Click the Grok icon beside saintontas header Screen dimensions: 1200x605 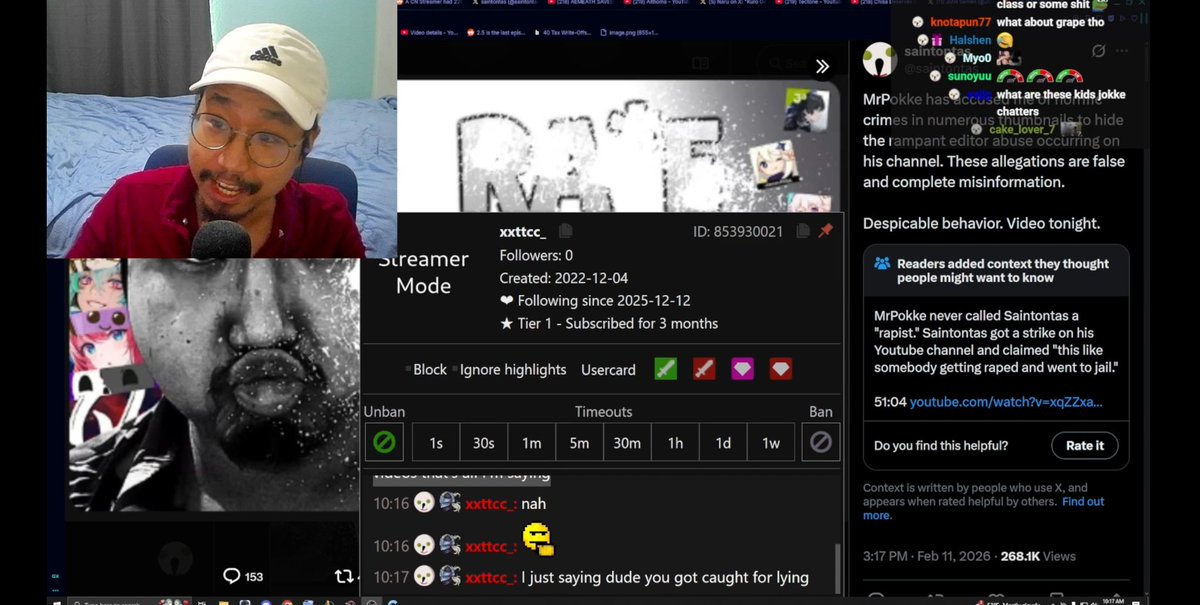(x=1098, y=51)
